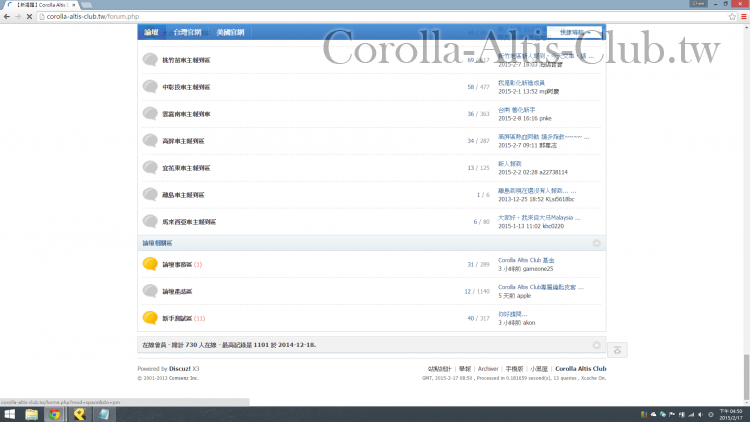This screenshot has width=750, height=422.
Task: Open the 桃竹苗車主報到區 forum
Action: pos(186,60)
